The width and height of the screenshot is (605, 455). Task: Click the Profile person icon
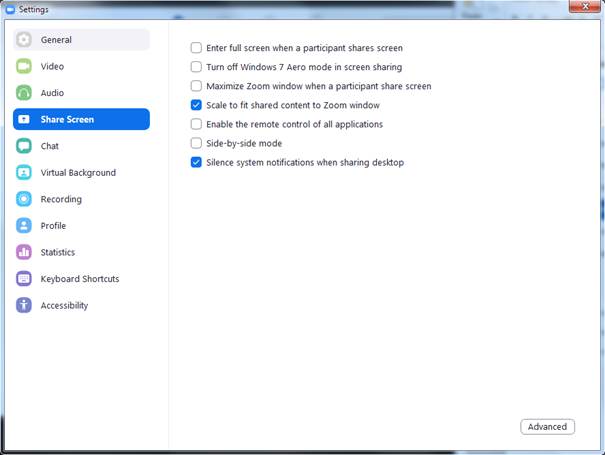point(24,225)
